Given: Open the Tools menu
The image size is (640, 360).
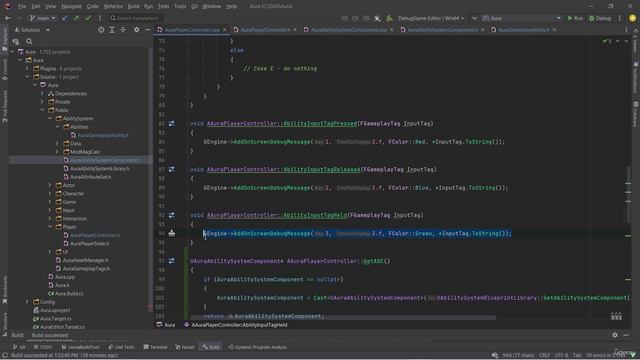Looking at the screenshot, I should (x=180, y=6).
